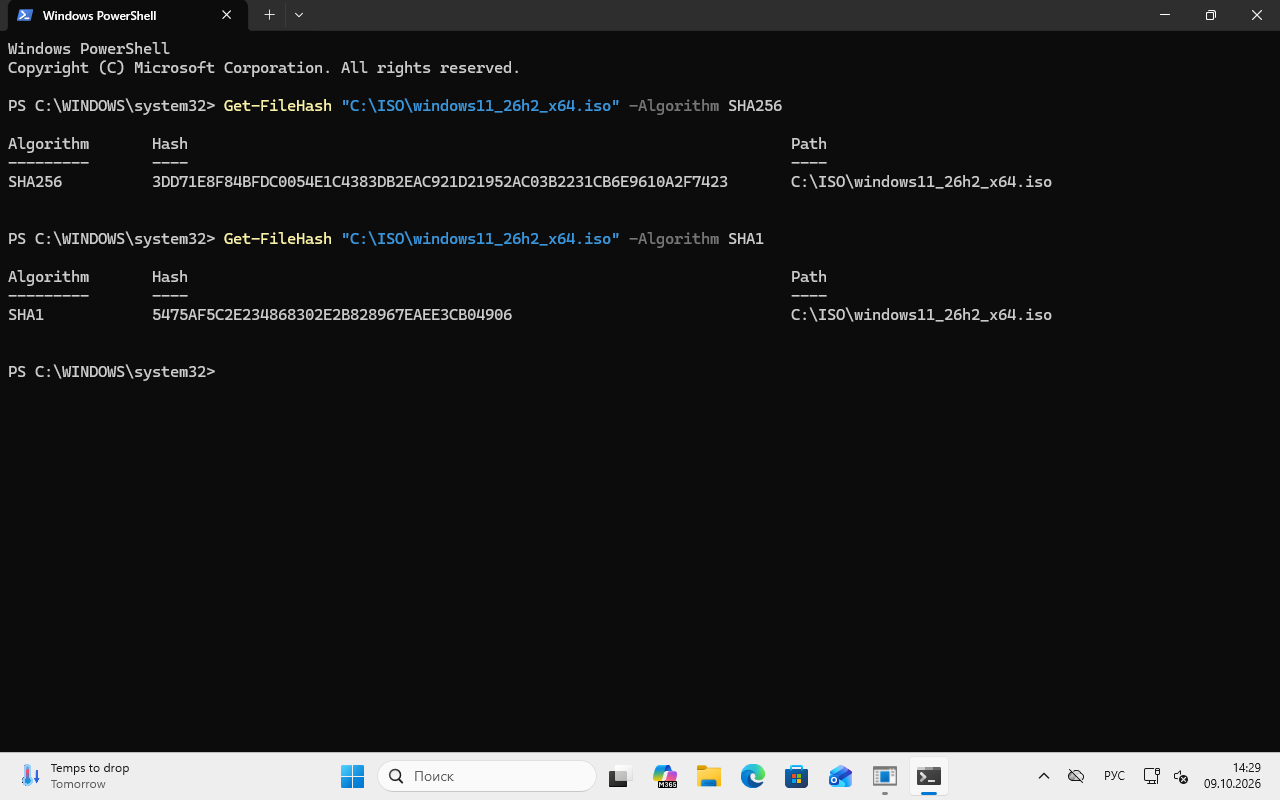Open Task View from taskbar

621,776
